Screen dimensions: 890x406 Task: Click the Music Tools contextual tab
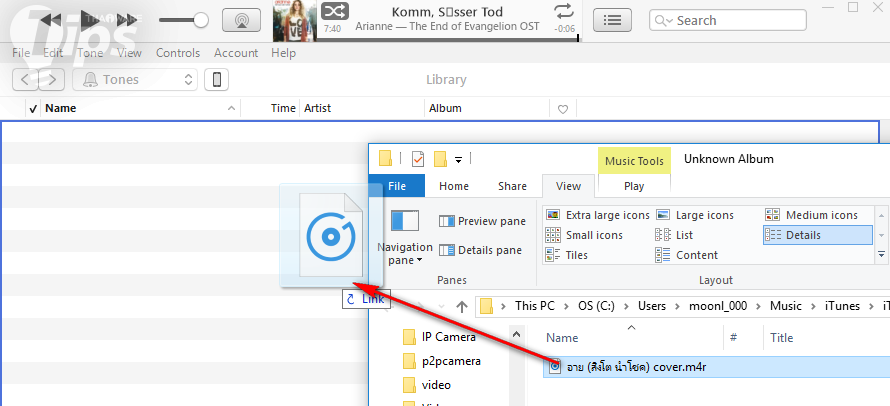click(x=634, y=161)
